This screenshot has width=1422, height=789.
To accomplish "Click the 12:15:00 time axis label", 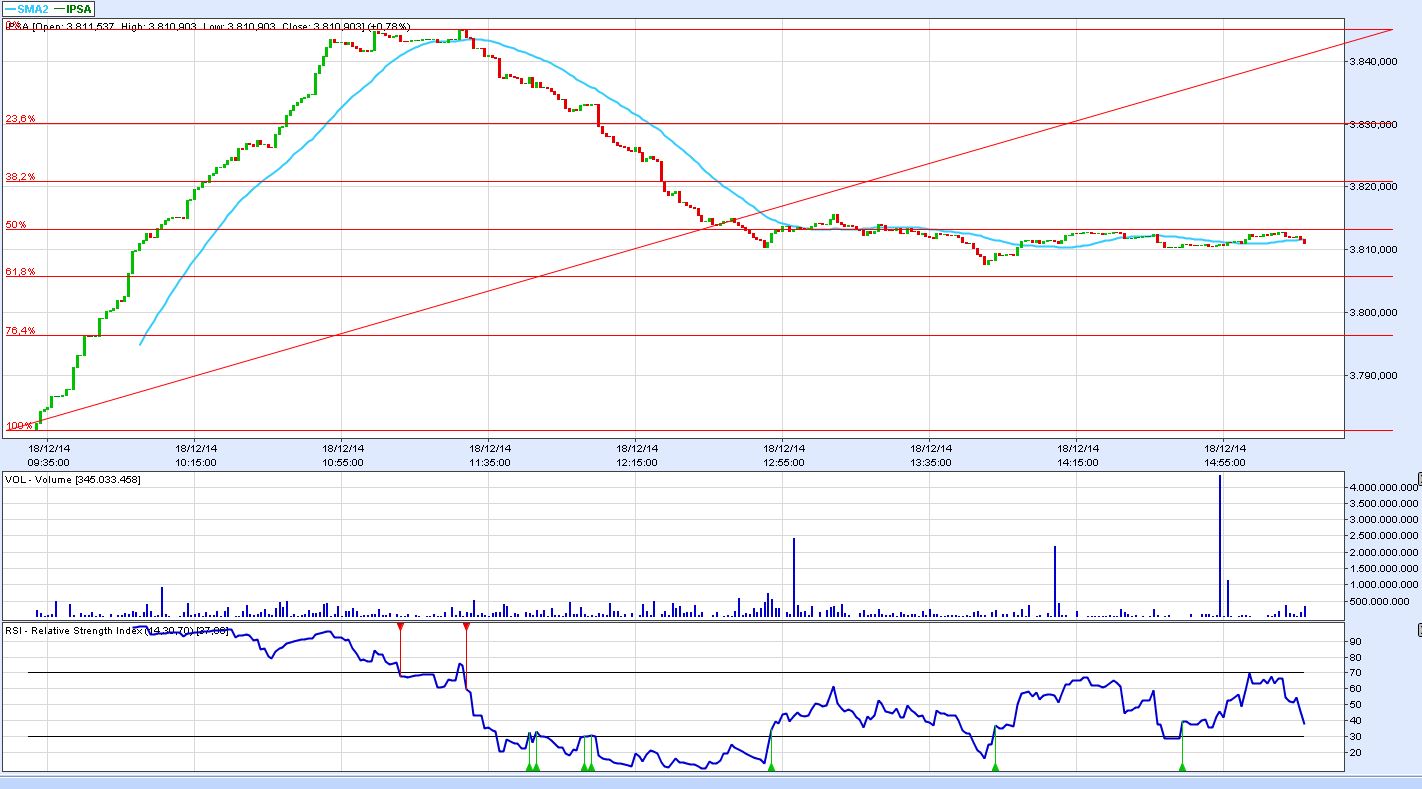I will click(636, 462).
